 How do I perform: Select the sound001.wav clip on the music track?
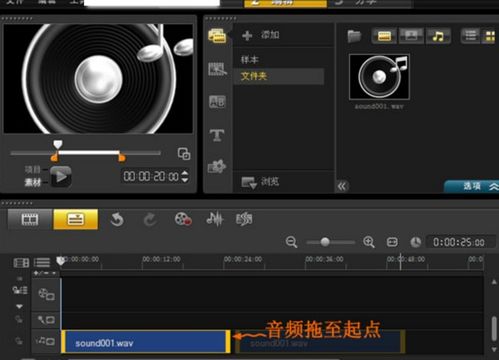pyautogui.click(x=146, y=342)
